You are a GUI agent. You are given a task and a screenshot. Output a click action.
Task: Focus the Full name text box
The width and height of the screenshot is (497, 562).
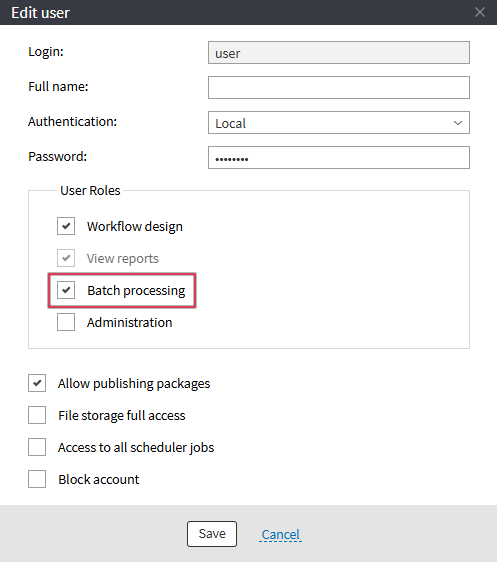click(339, 87)
